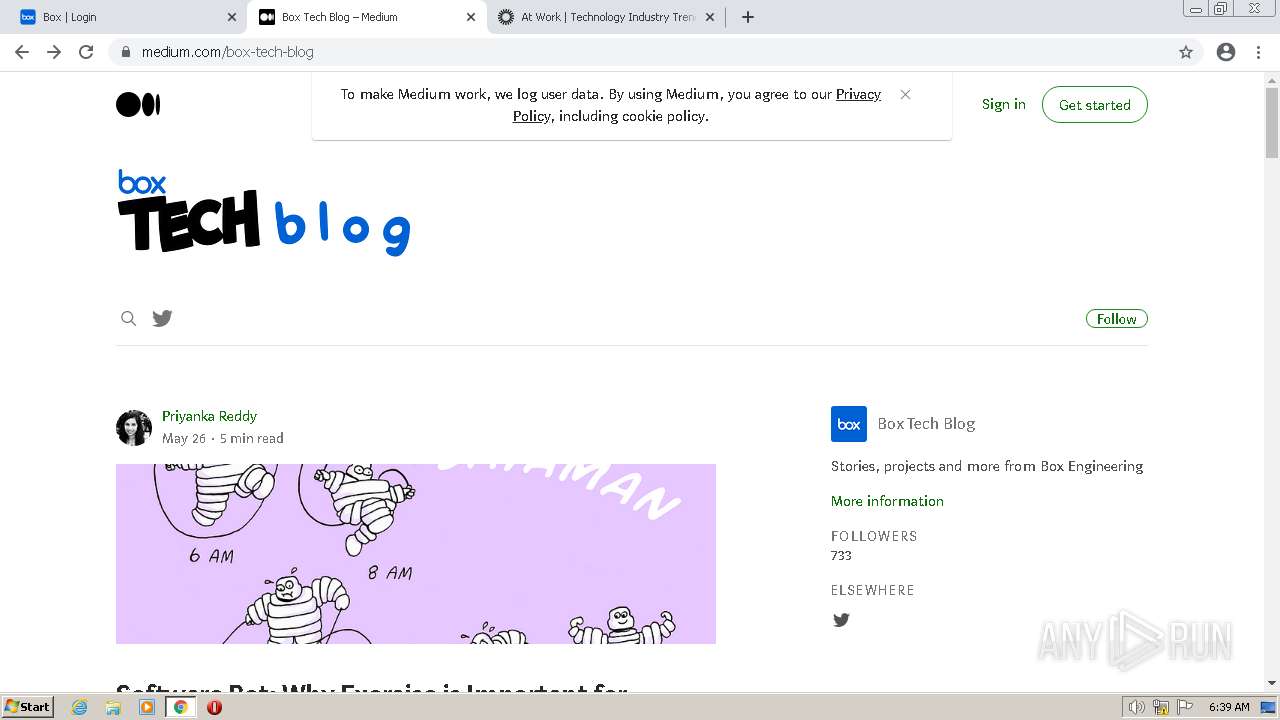Screen dimensions: 1280x720
Task: Open the More information link
Action: point(887,501)
